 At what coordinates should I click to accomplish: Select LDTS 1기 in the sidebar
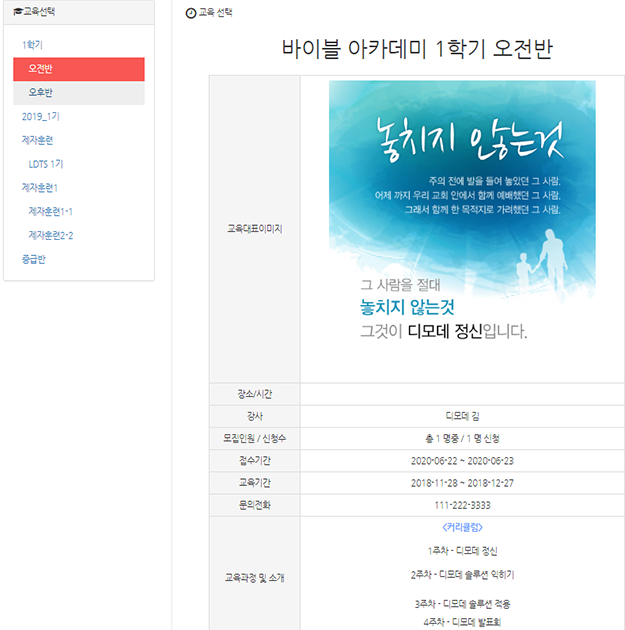click(46, 164)
